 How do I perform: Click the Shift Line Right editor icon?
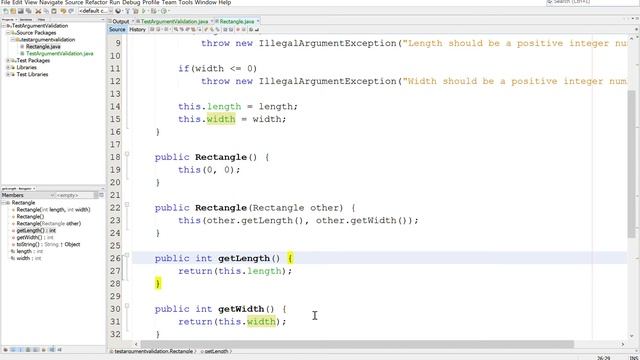(231, 29)
